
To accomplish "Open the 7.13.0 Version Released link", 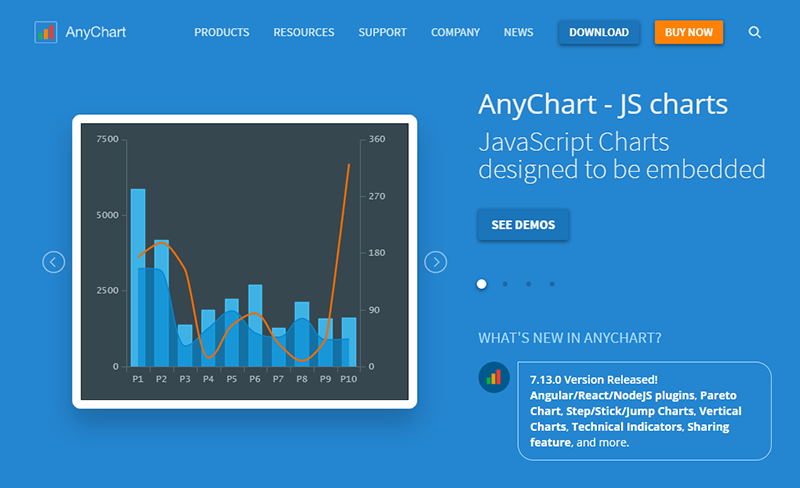I will pos(594,380).
